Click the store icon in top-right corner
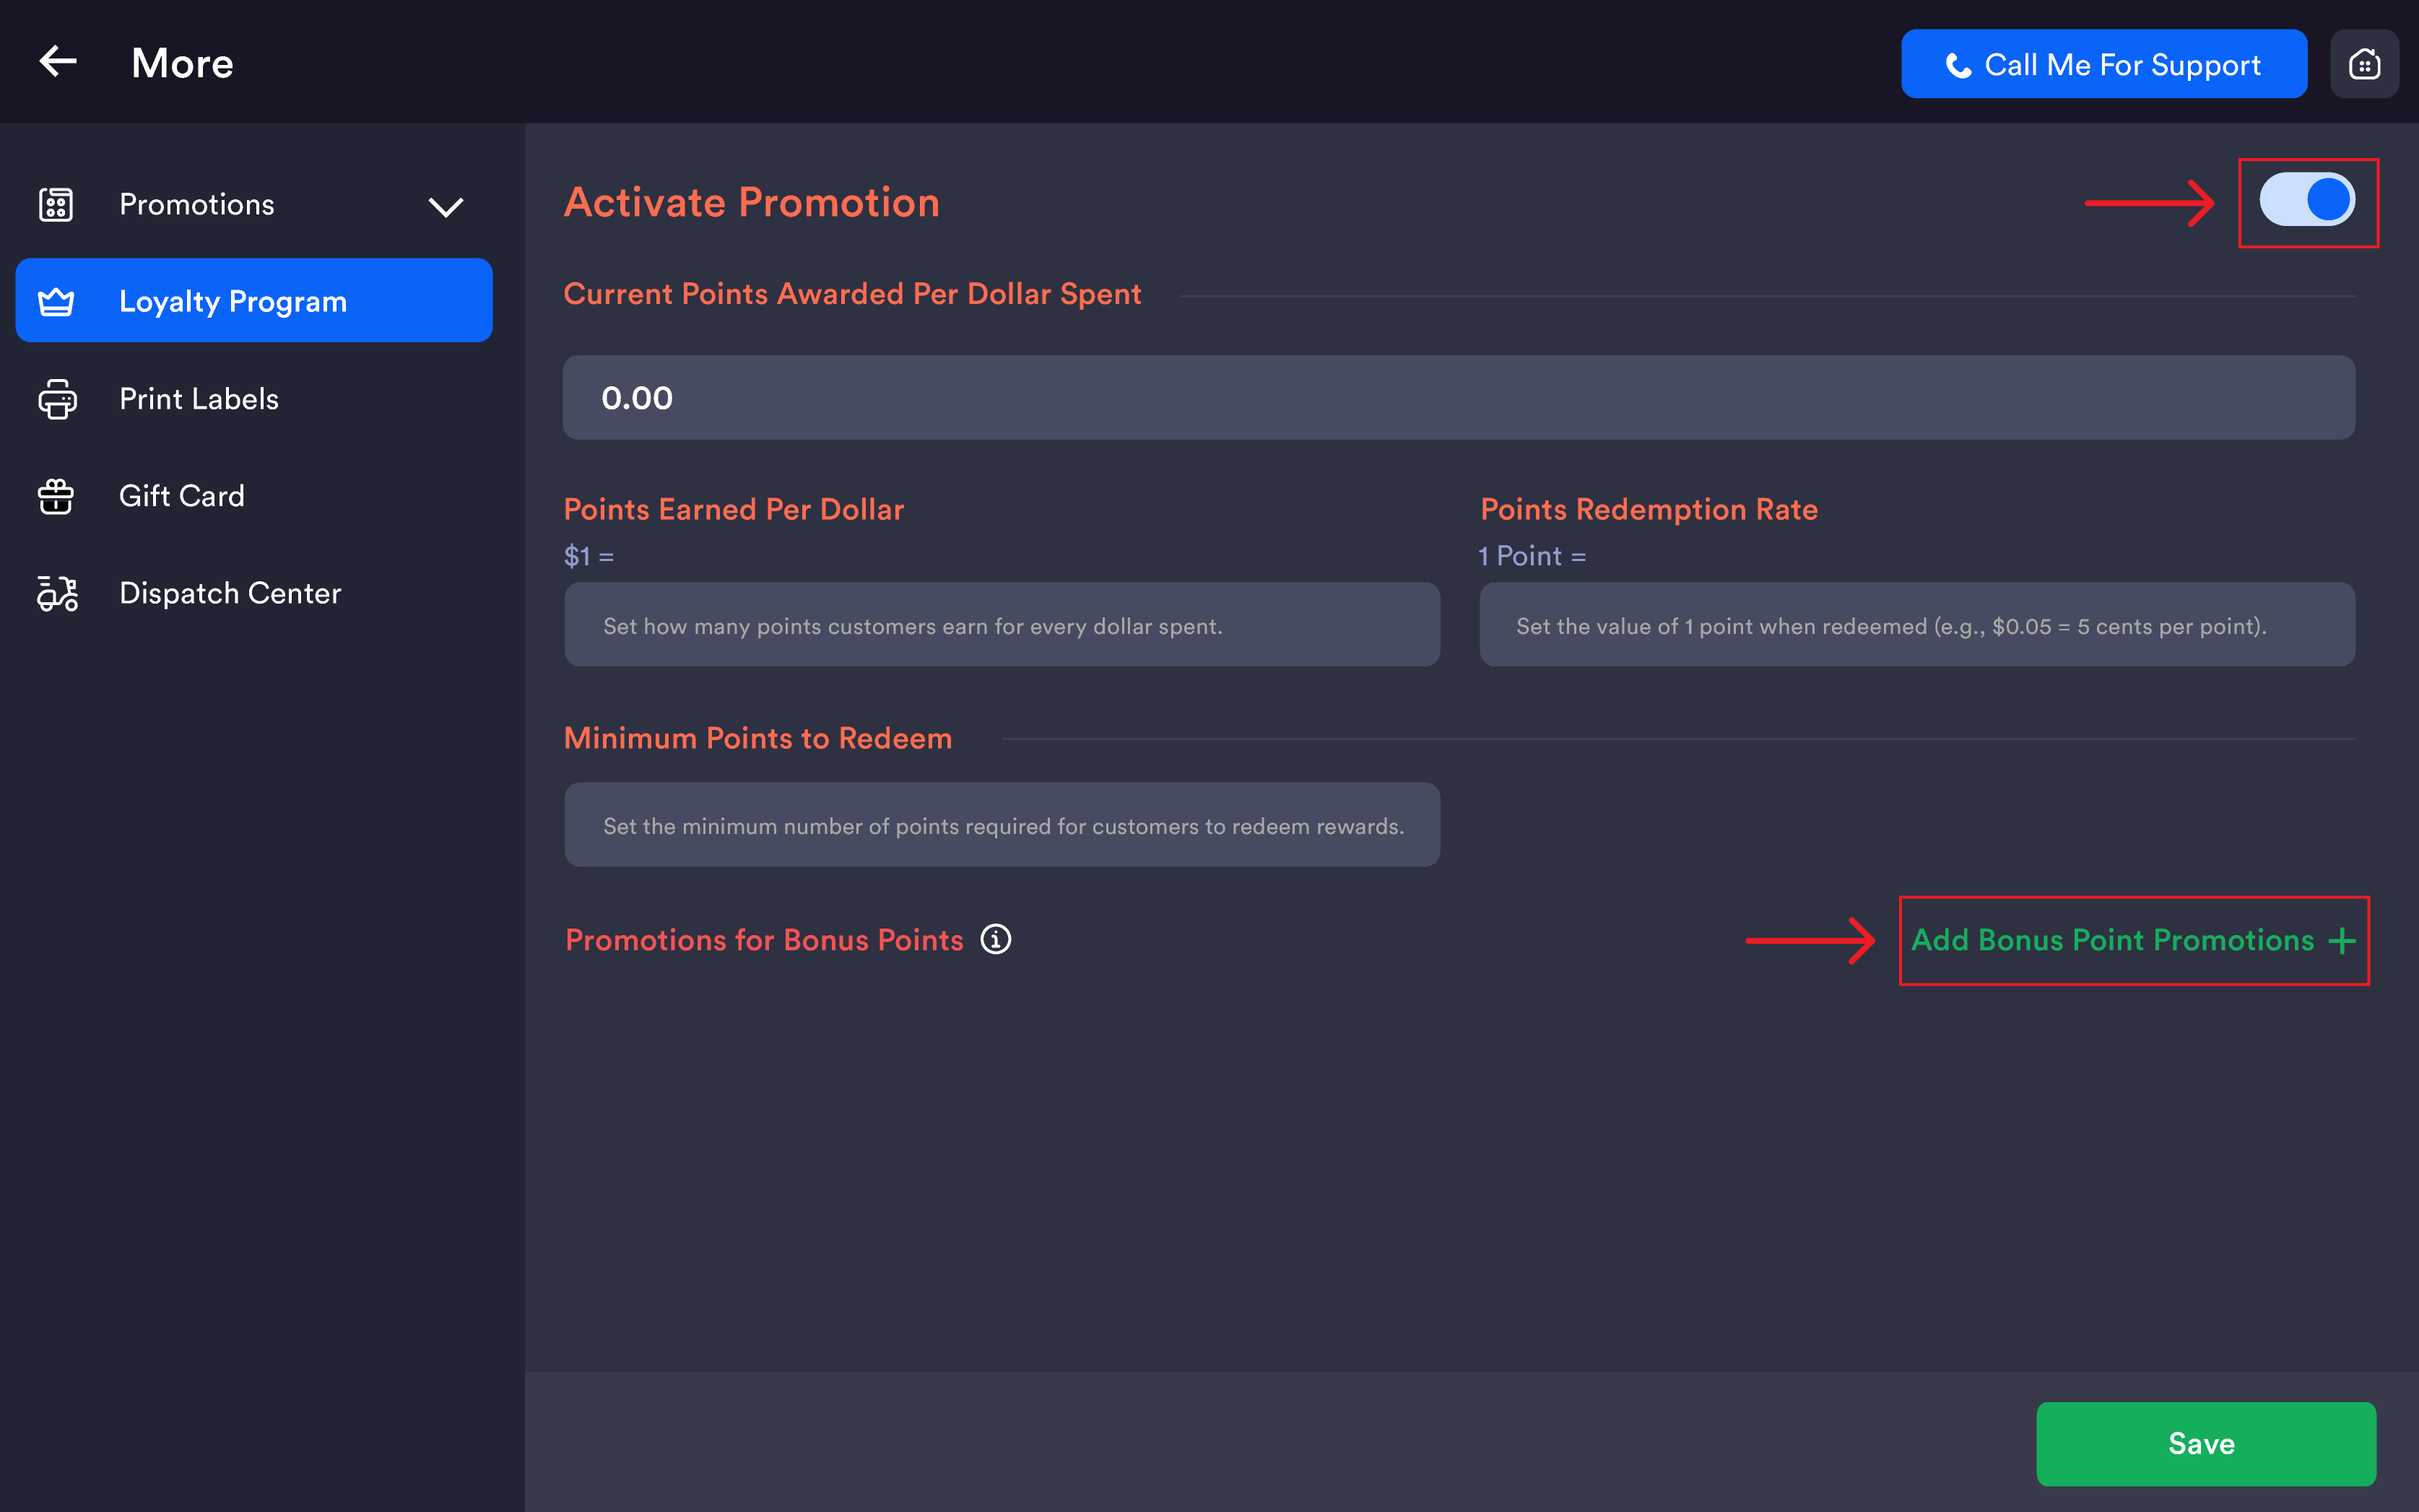2419x1512 pixels. [x=2364, y=64]
